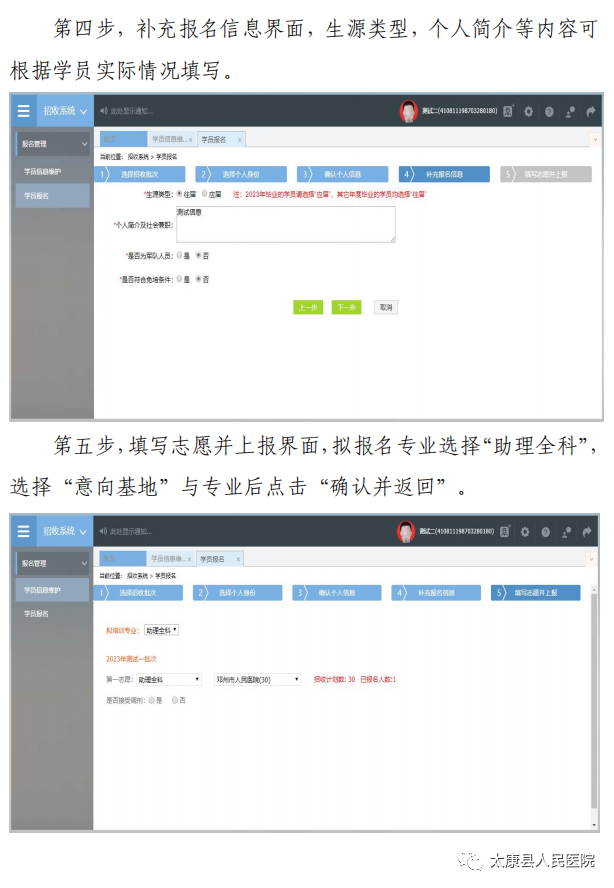Screen dimensions: 614x888
Task: Choose 是 for 是否为军队人员
Action: click(180, 255)
